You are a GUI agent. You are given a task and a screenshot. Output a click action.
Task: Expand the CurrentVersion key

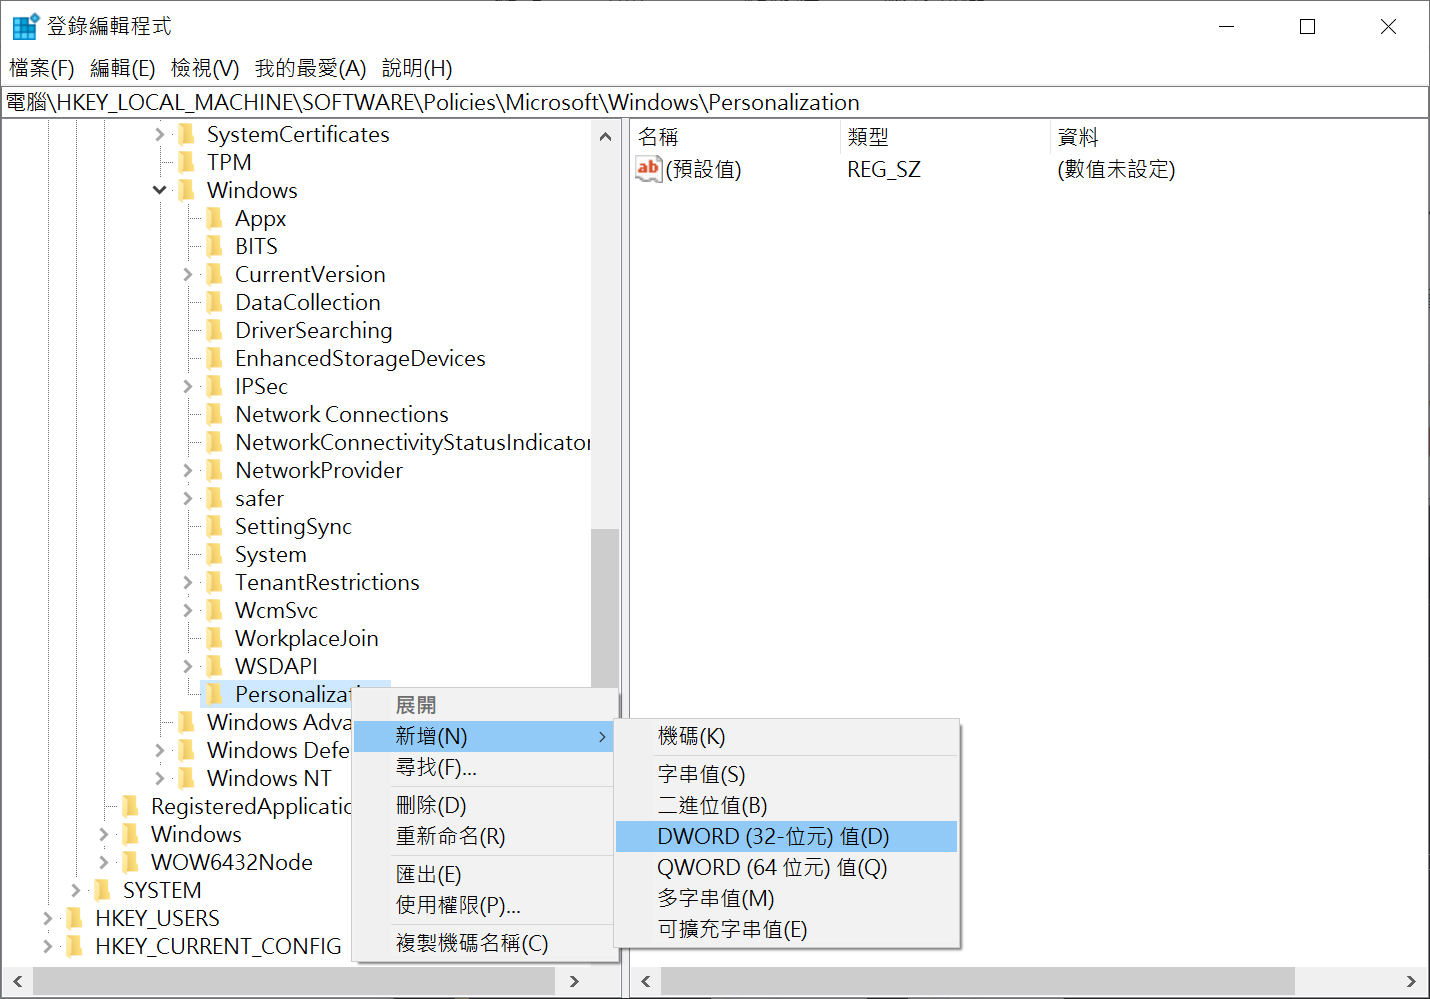(188, 274)
